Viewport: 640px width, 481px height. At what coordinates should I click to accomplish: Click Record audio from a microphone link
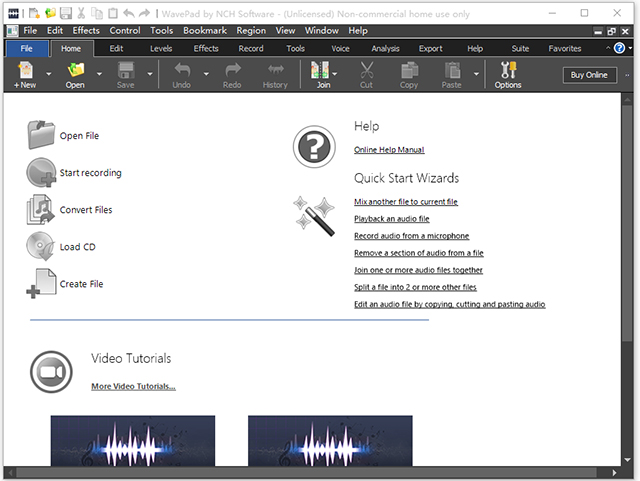click(x=411, y=236)
